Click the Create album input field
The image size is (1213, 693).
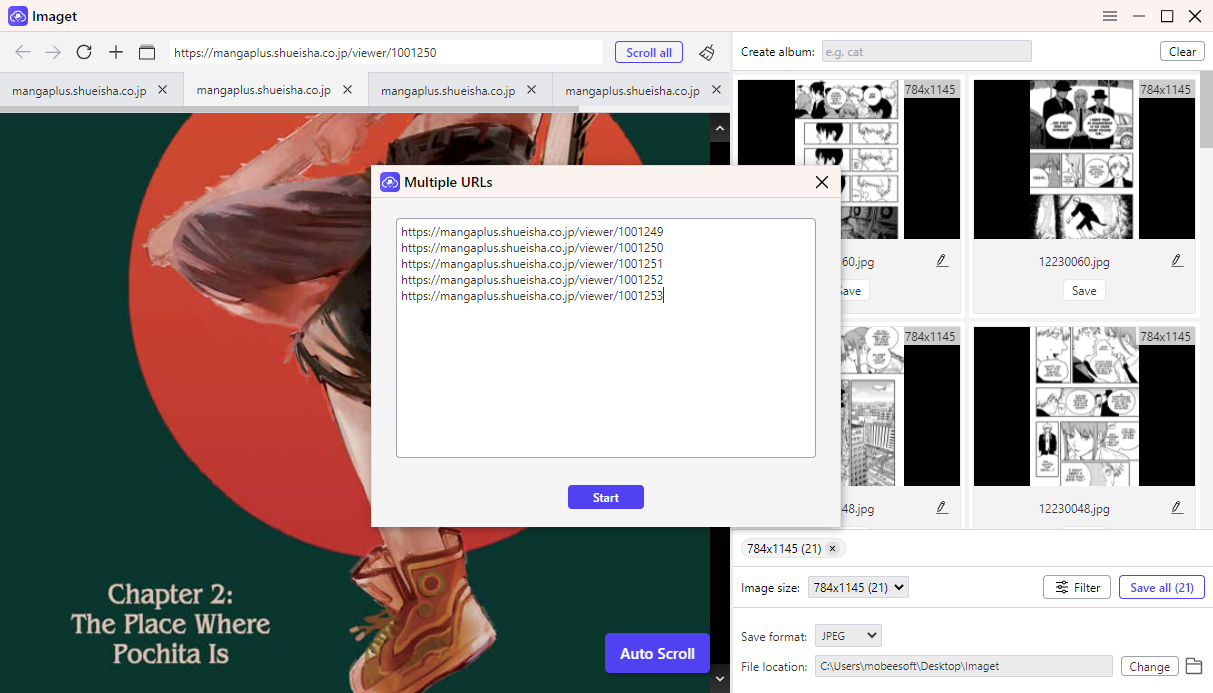[926, 52]
